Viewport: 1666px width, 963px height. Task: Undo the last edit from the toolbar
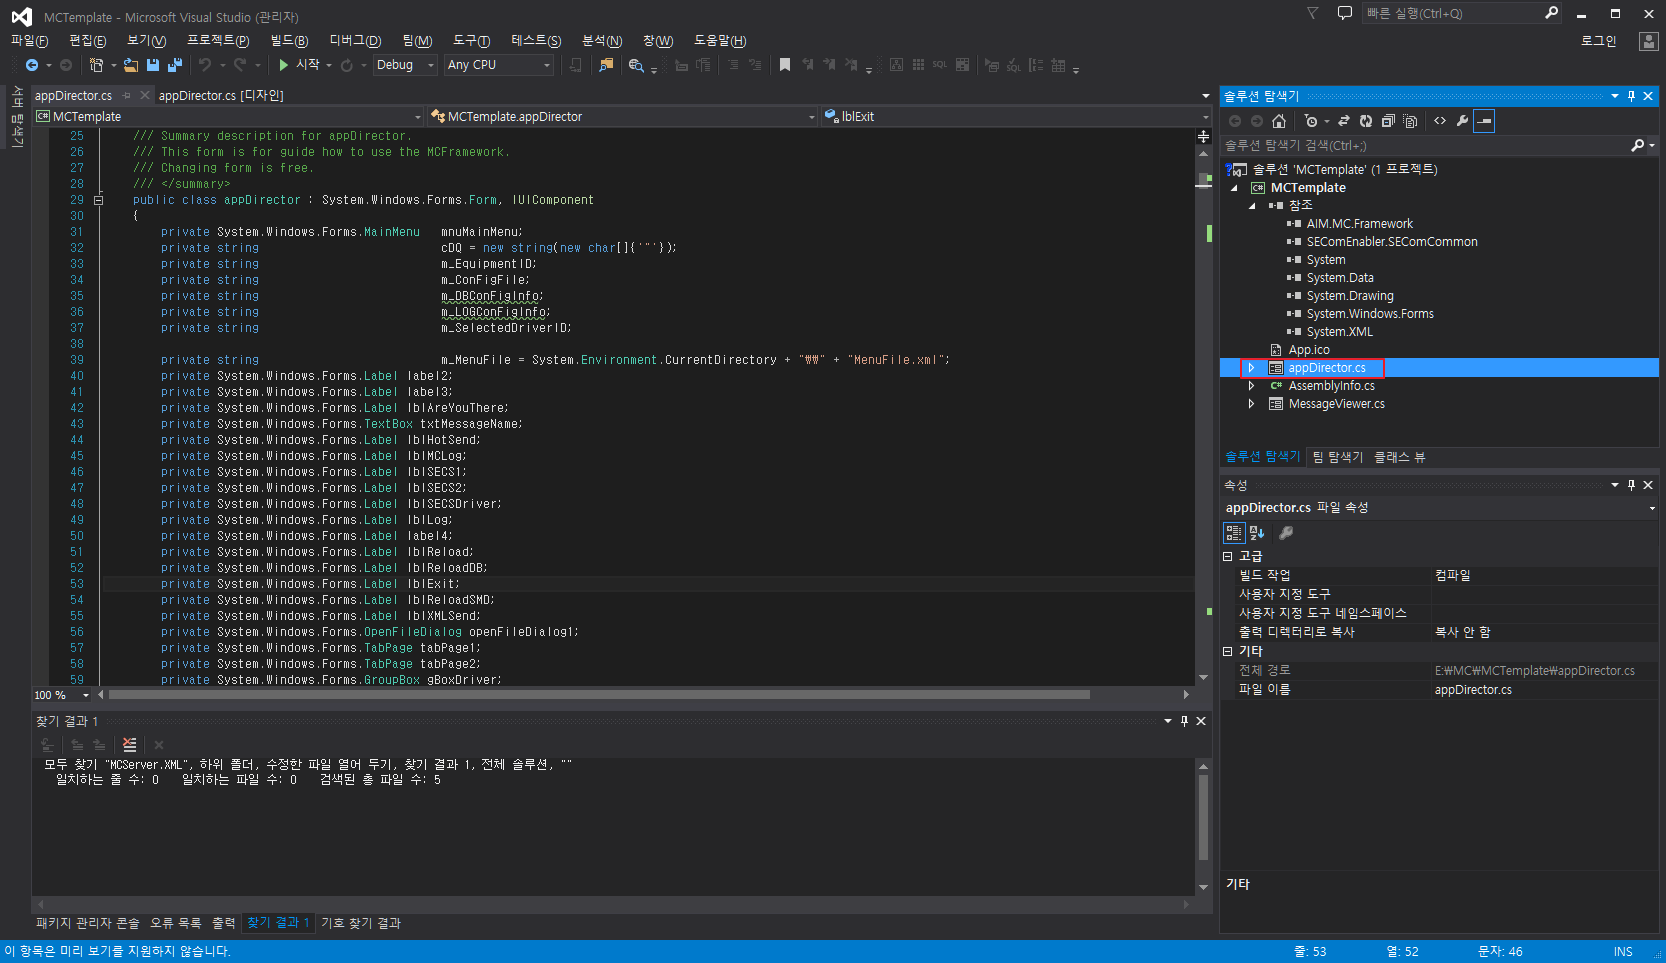tap(206, 65)
